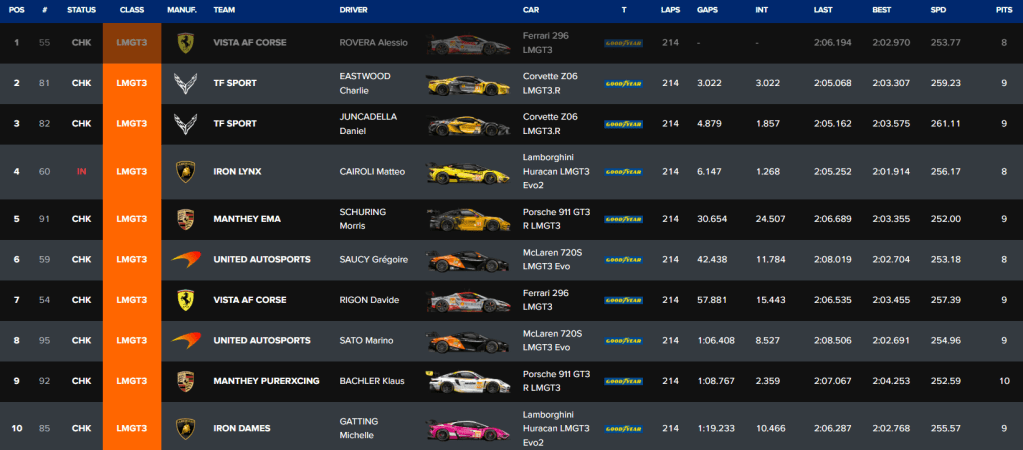Image resolution: width=1023 pixels, height=450 pixels.
Task: Sort by the SPD column header
Action: pyautogui.click(x=938, y=10)
